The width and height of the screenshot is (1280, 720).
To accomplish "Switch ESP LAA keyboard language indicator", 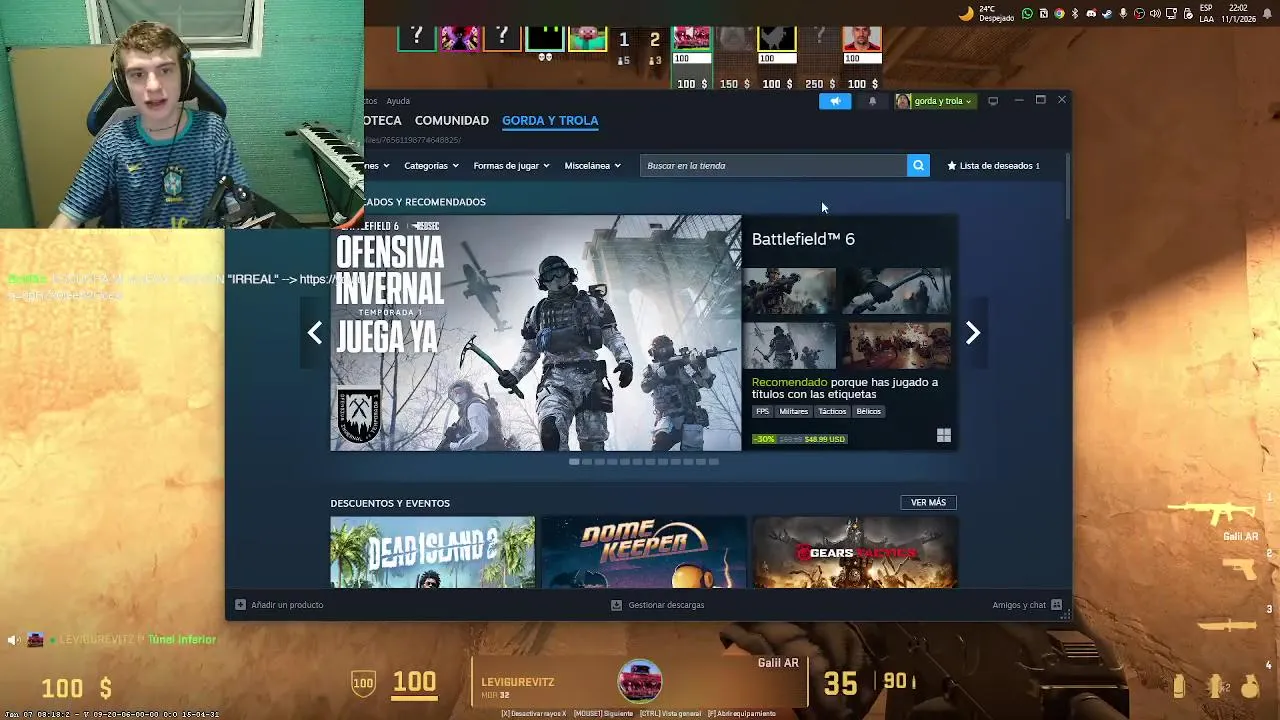I will (1207, 13).
